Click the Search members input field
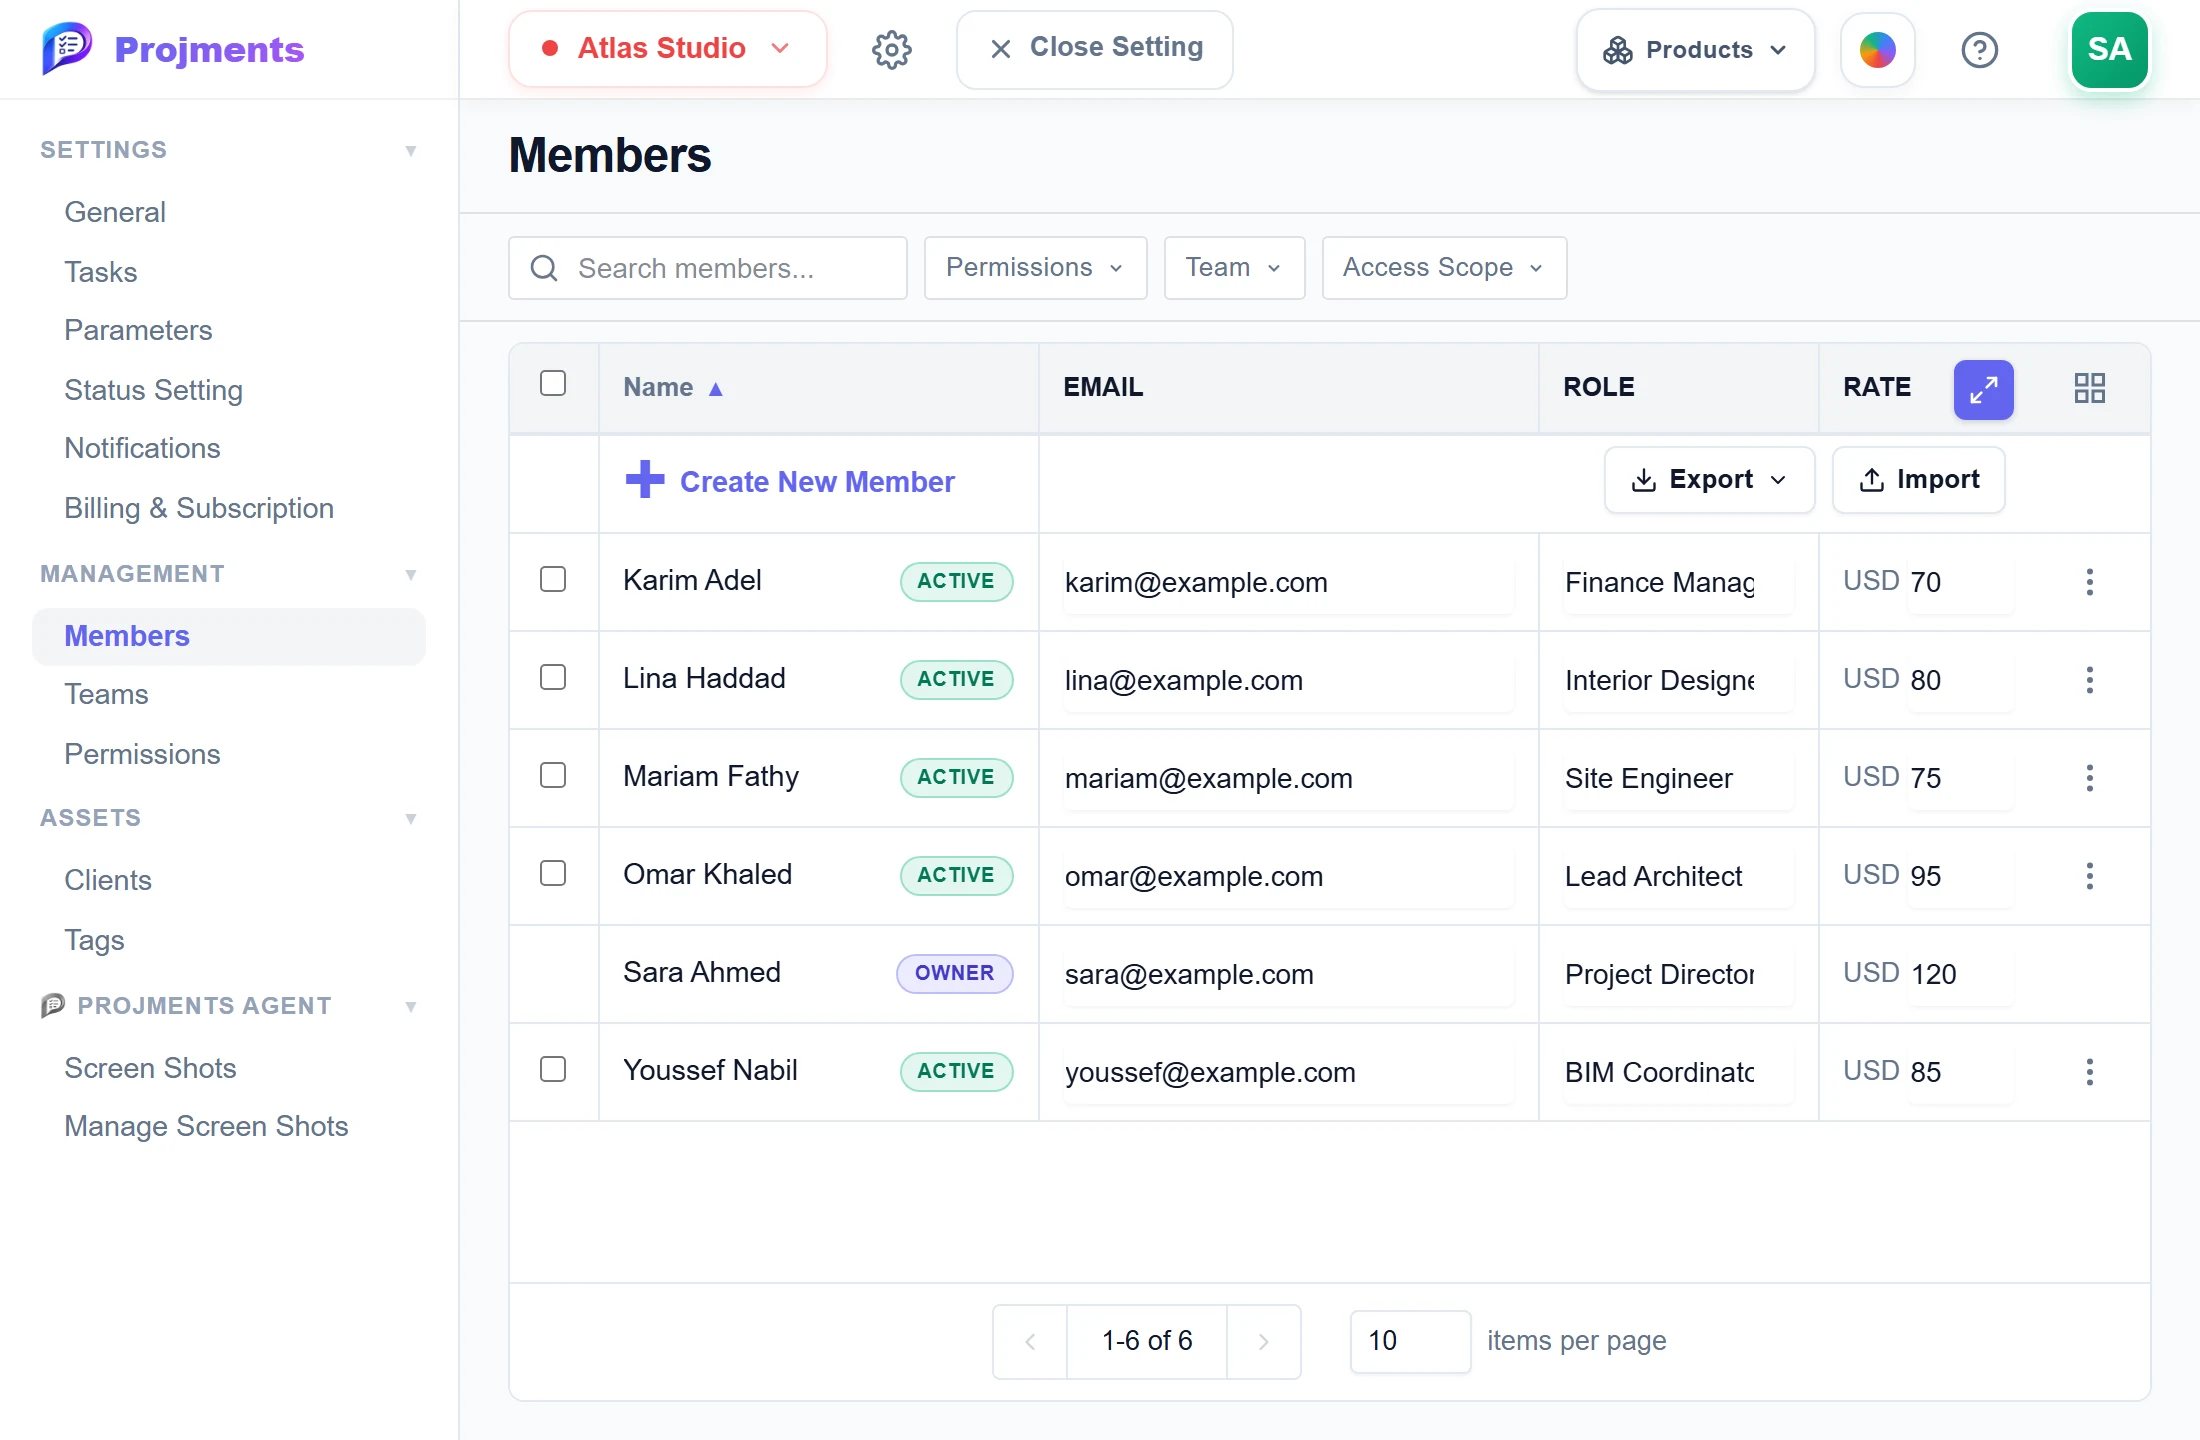The image size is (2200, 1440). click(708, 268)
